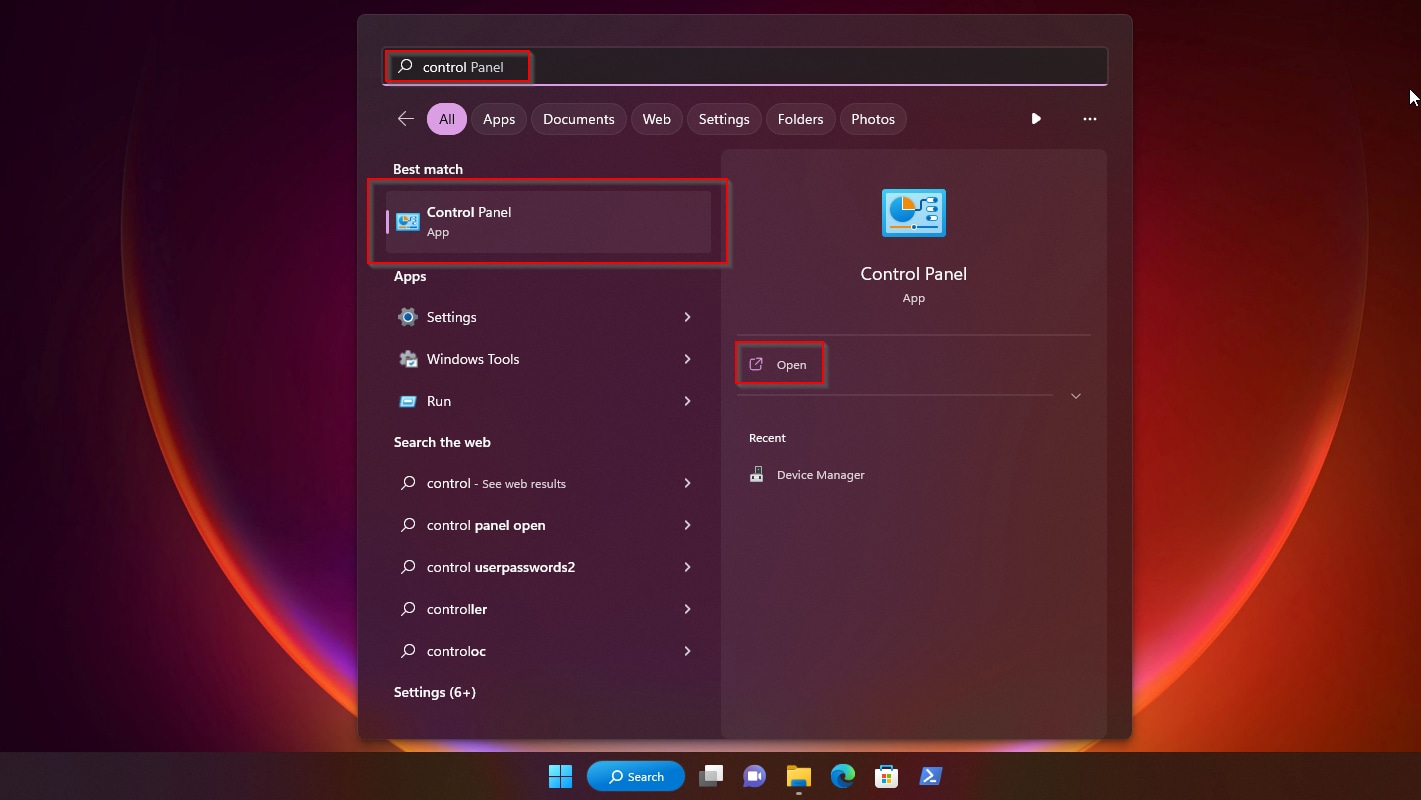This screenshot has height=800, width=1421.
Task: Expand the Run result chevron
Action: [x=687, y=401]
